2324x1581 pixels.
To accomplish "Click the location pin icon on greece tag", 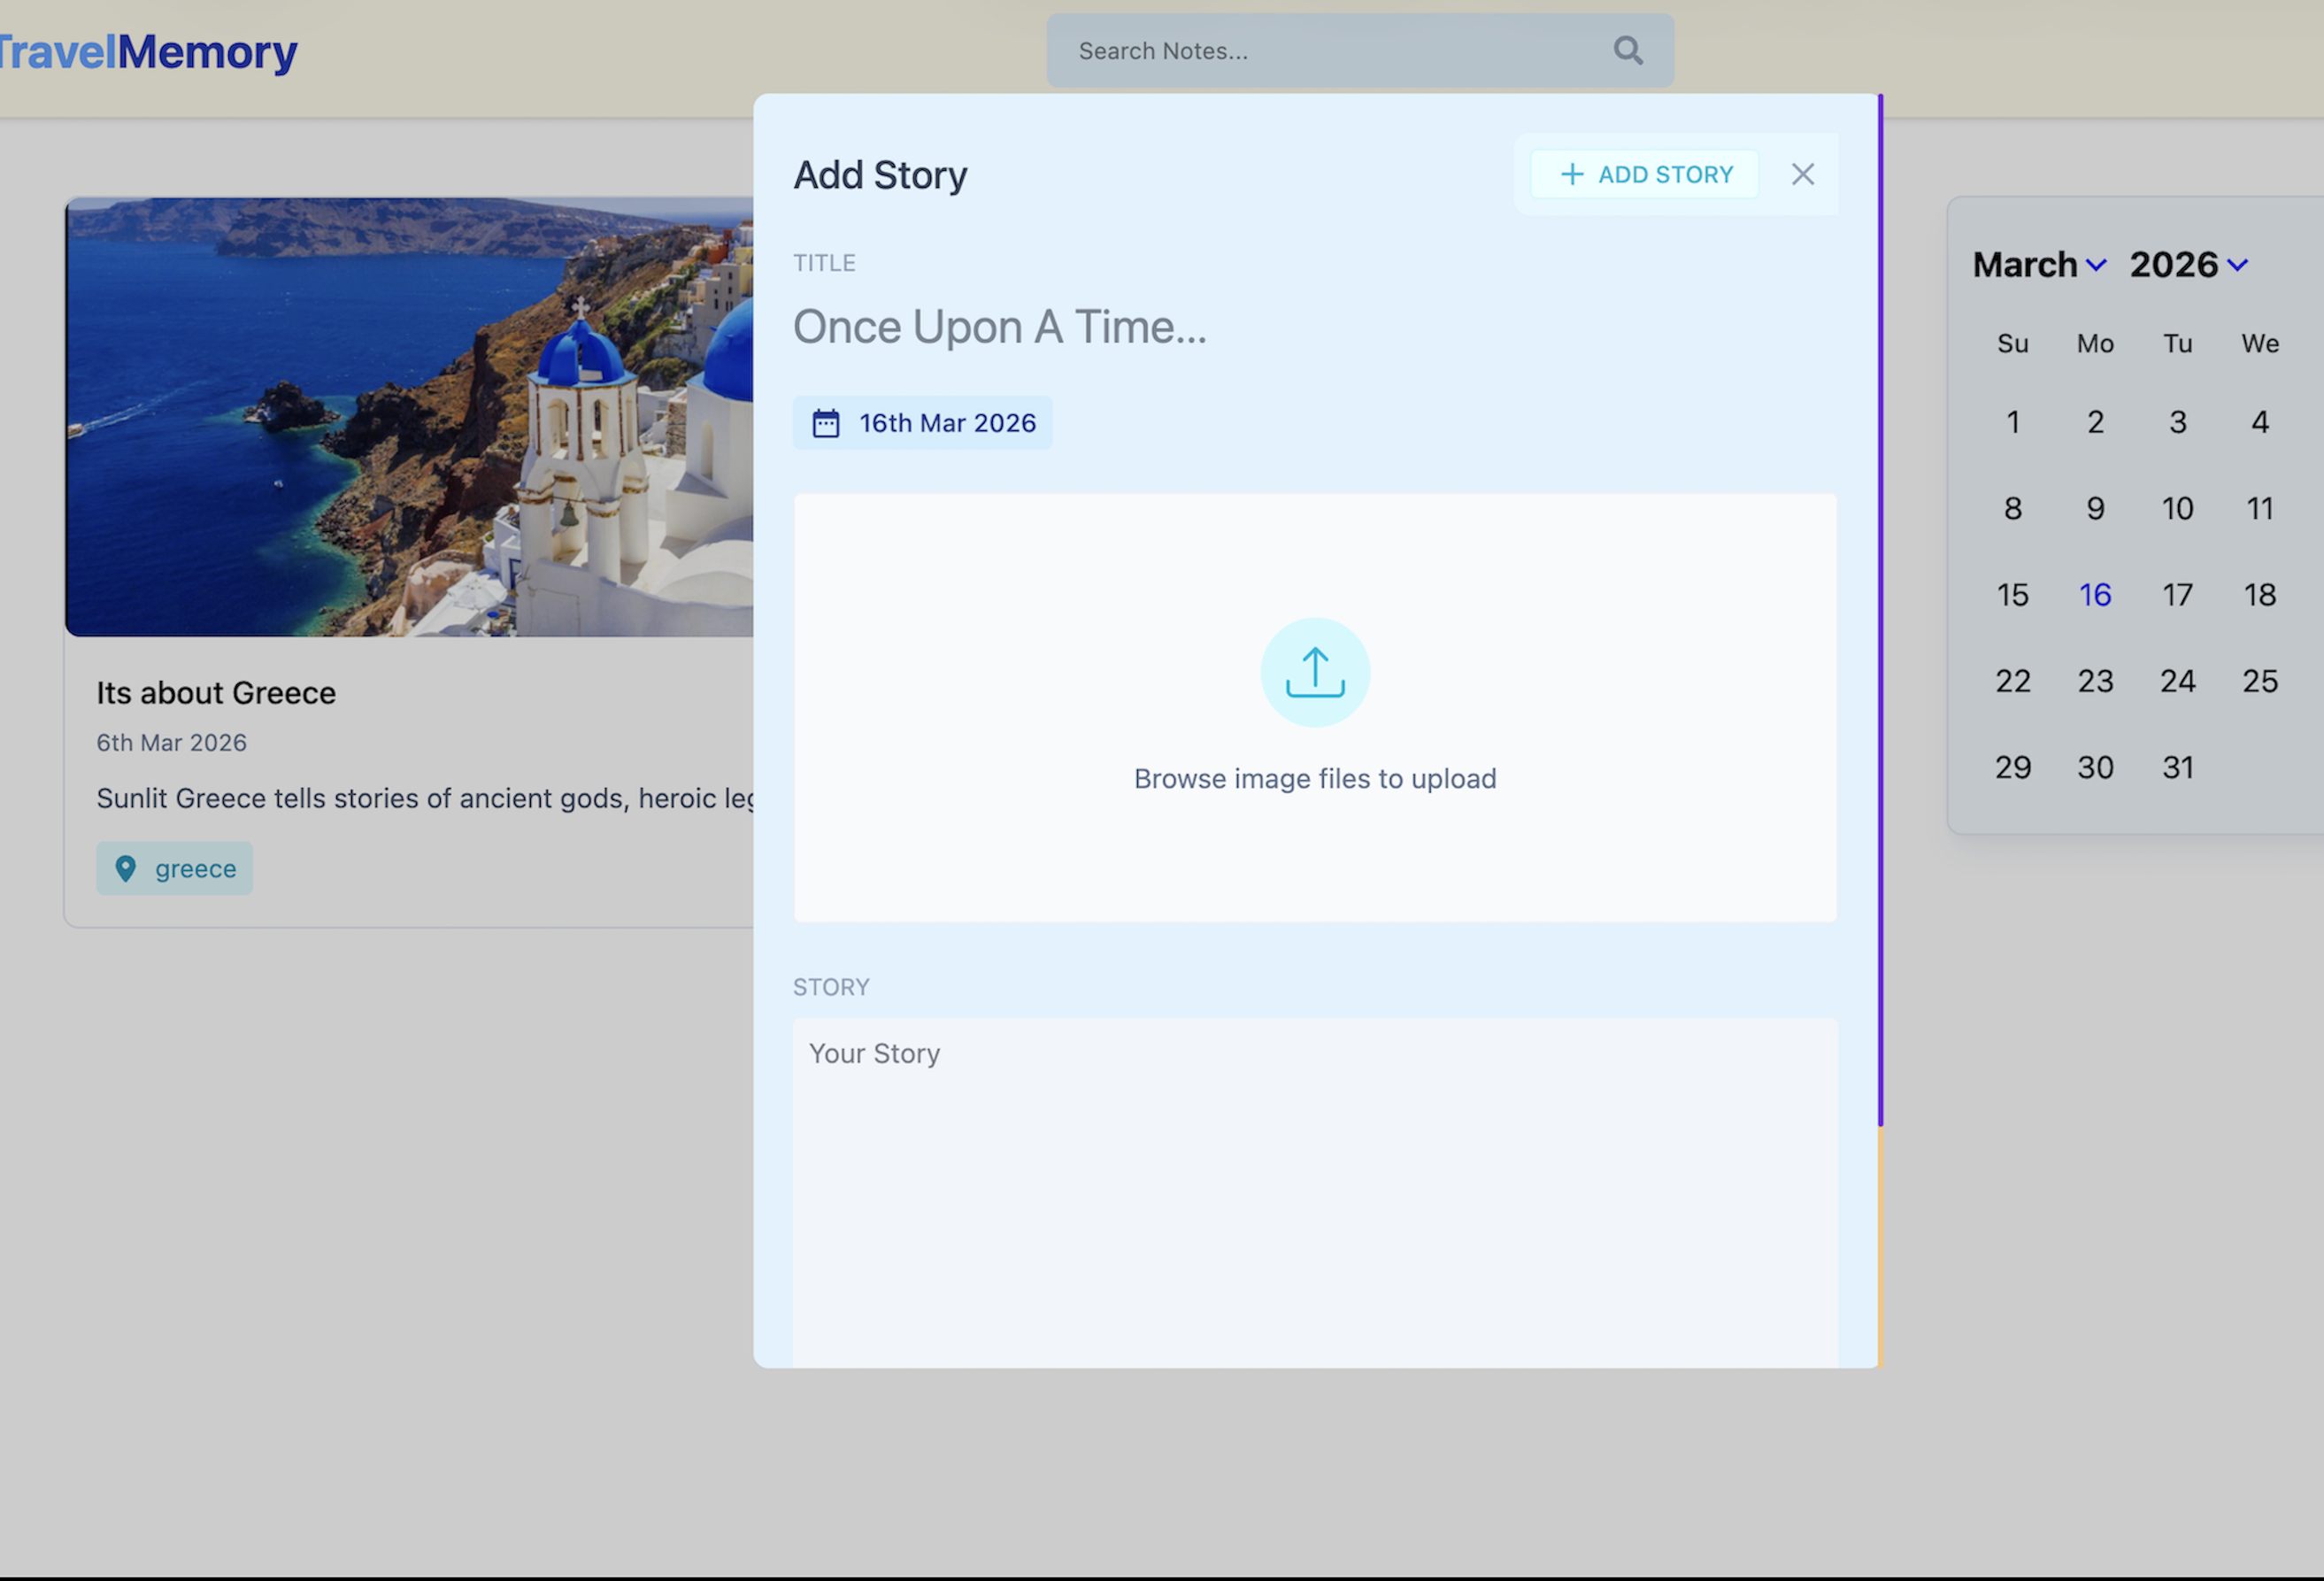I will [125, 868].
